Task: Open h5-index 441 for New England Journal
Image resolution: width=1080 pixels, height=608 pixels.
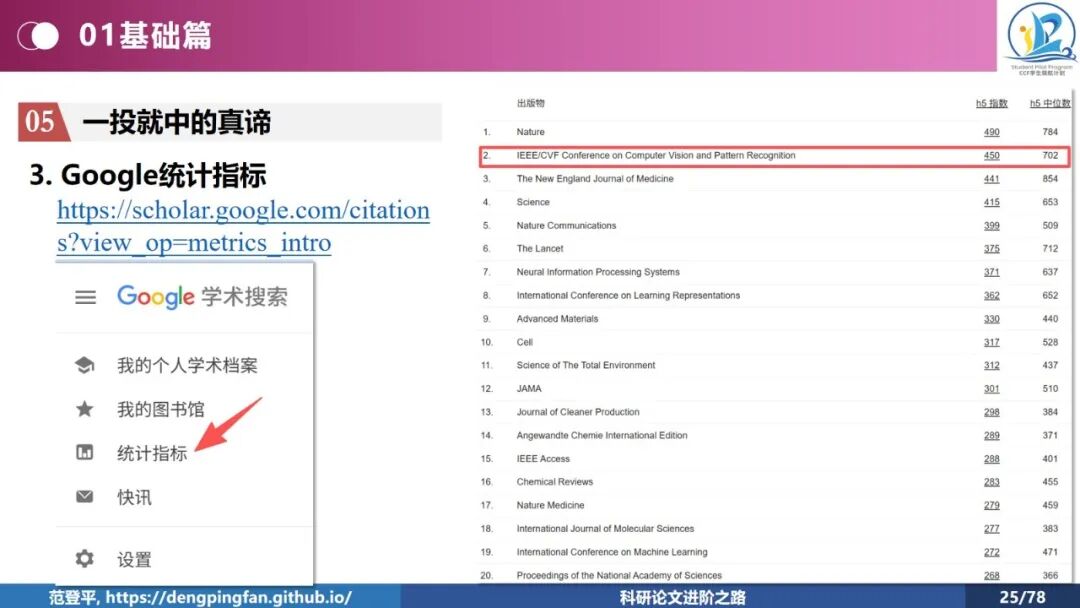Action: pyautogui.click(x=991, y=179)
